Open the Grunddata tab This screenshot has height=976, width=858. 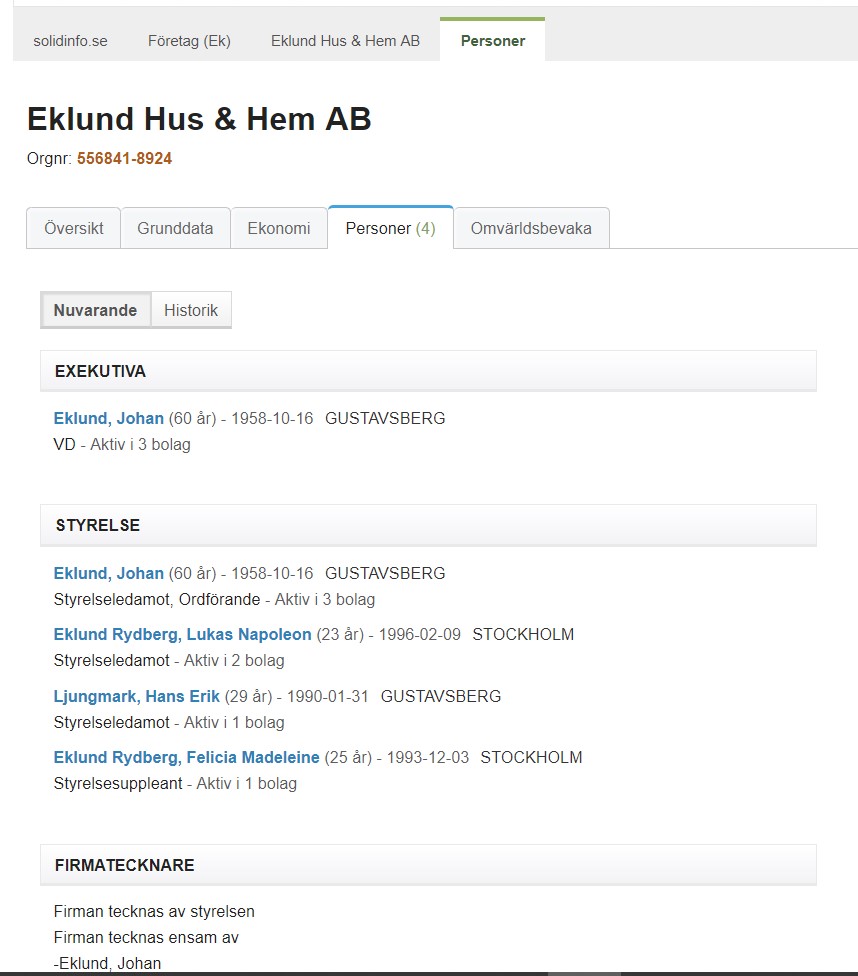click(x=175, y=228)
